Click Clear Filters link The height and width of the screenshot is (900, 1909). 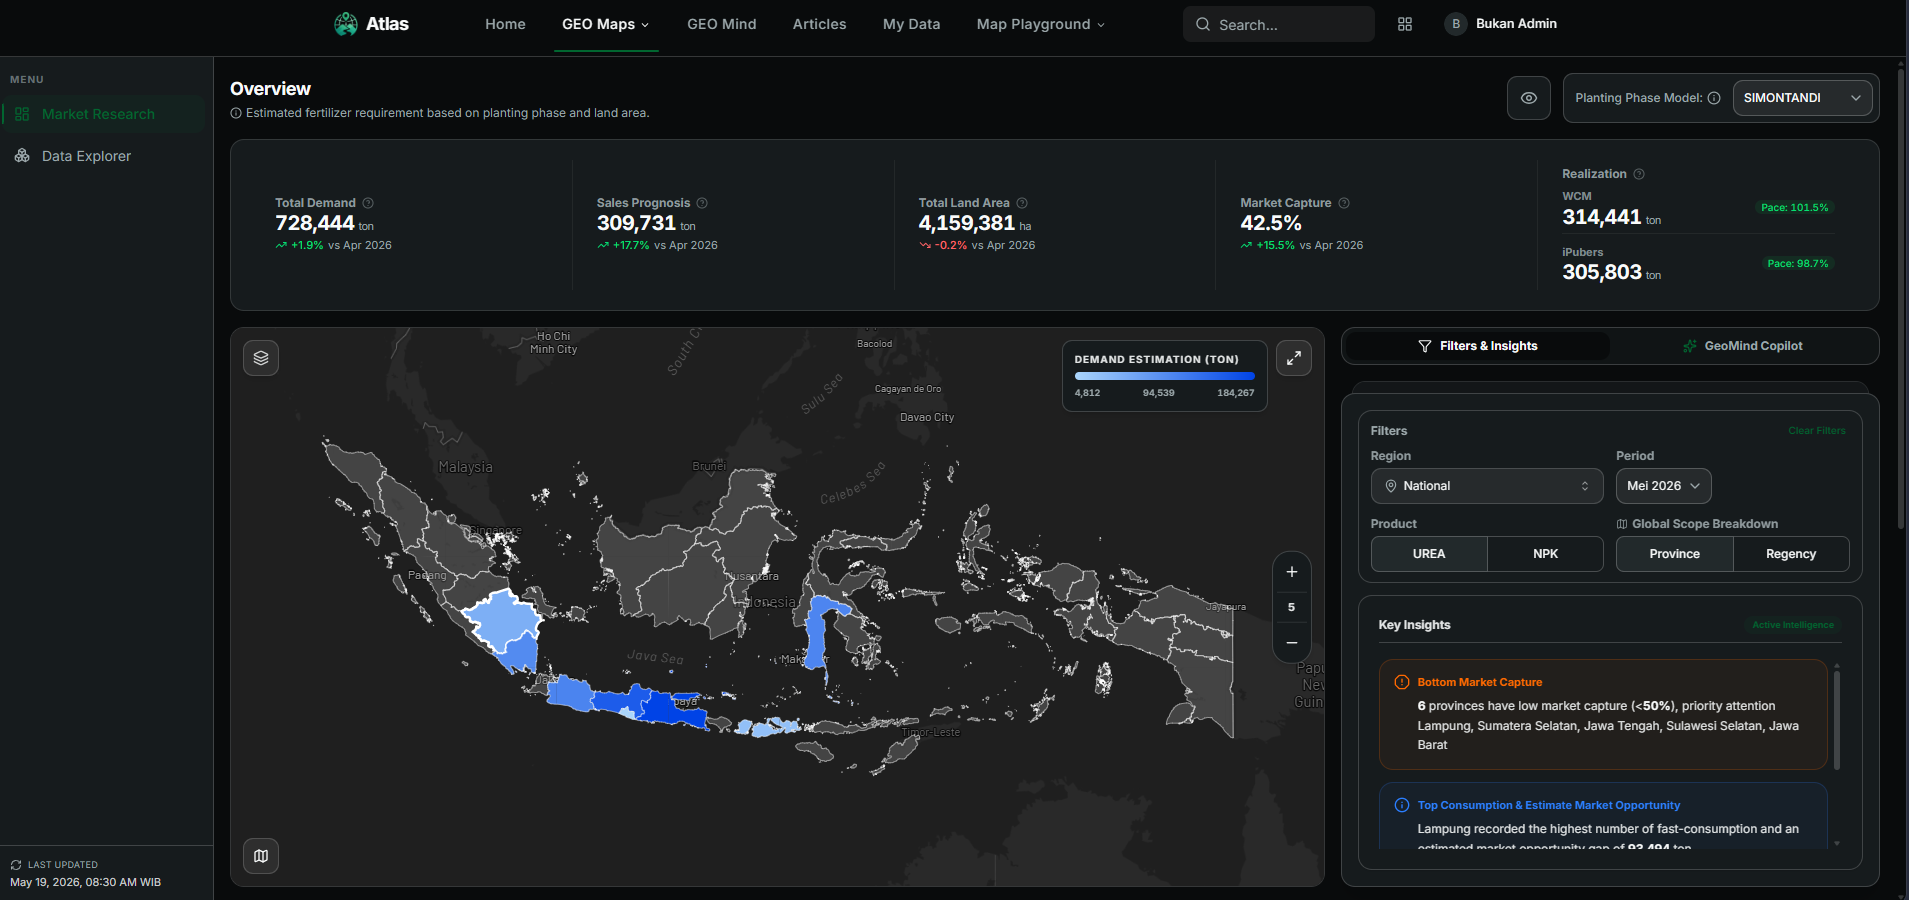tap(1817, 431)
